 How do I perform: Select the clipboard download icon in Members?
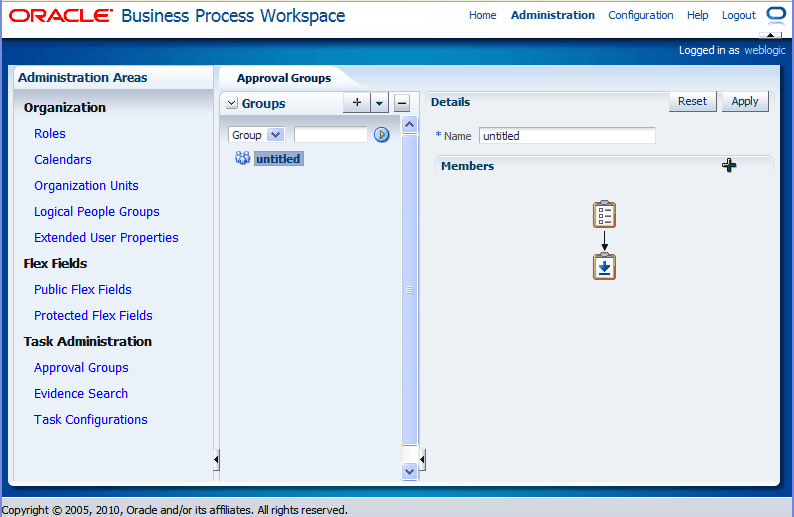coord(604,266)
